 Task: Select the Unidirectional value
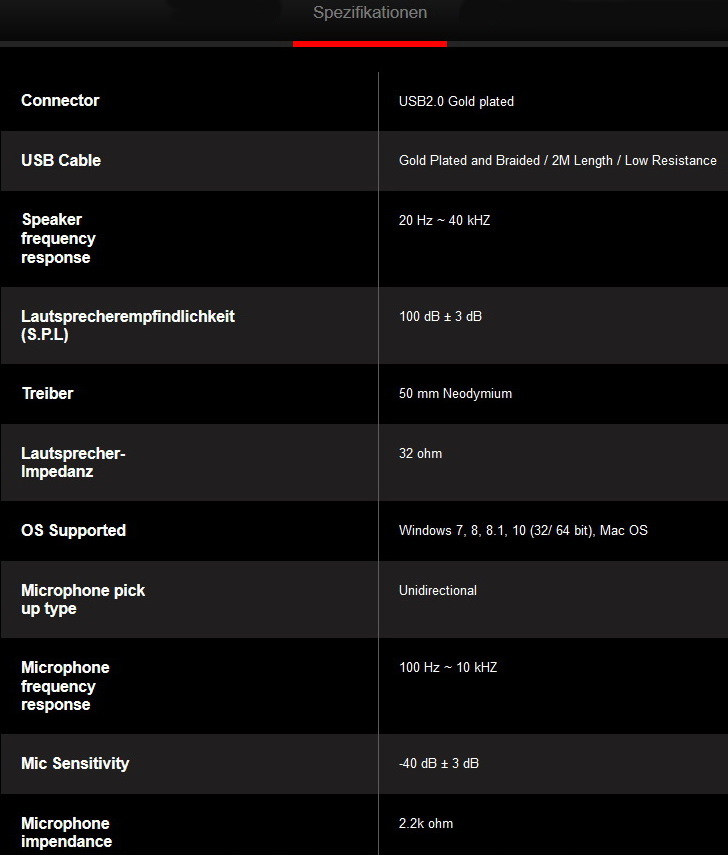tap(438, 590)
